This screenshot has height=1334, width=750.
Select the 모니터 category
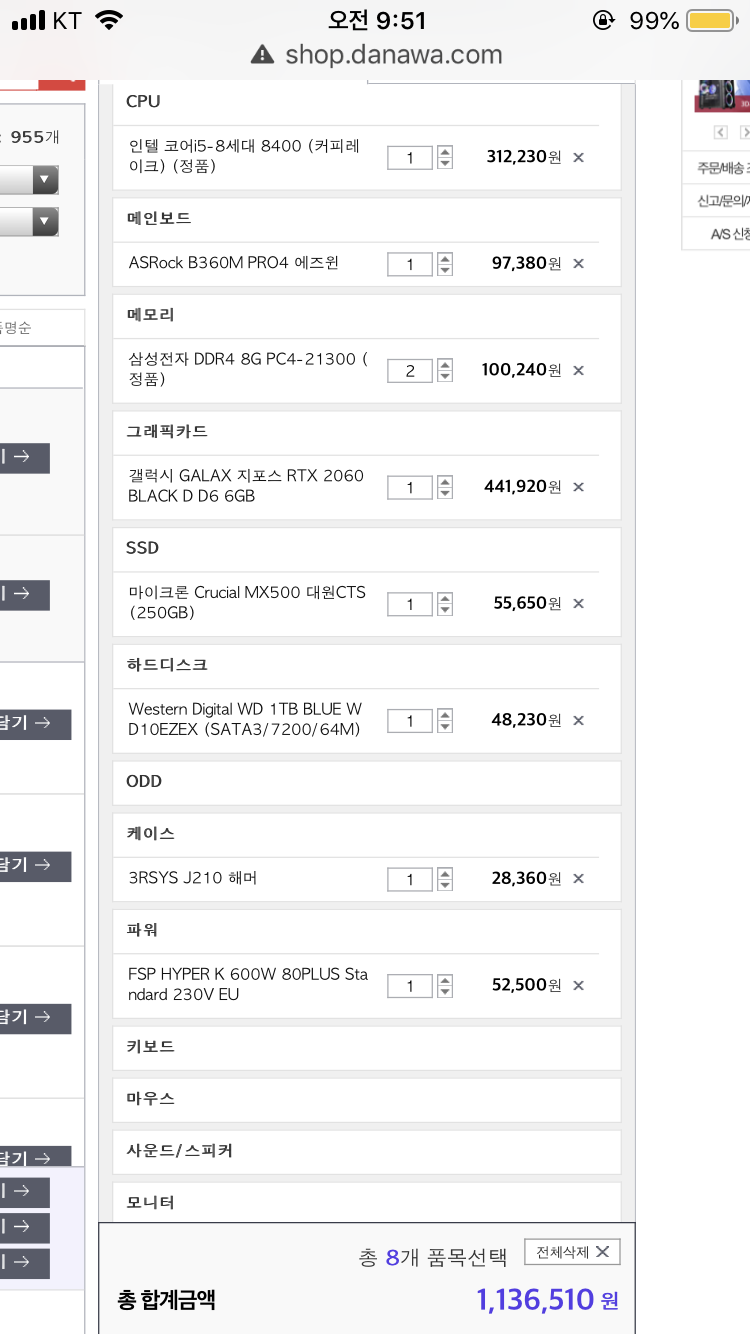point(366,1202)
